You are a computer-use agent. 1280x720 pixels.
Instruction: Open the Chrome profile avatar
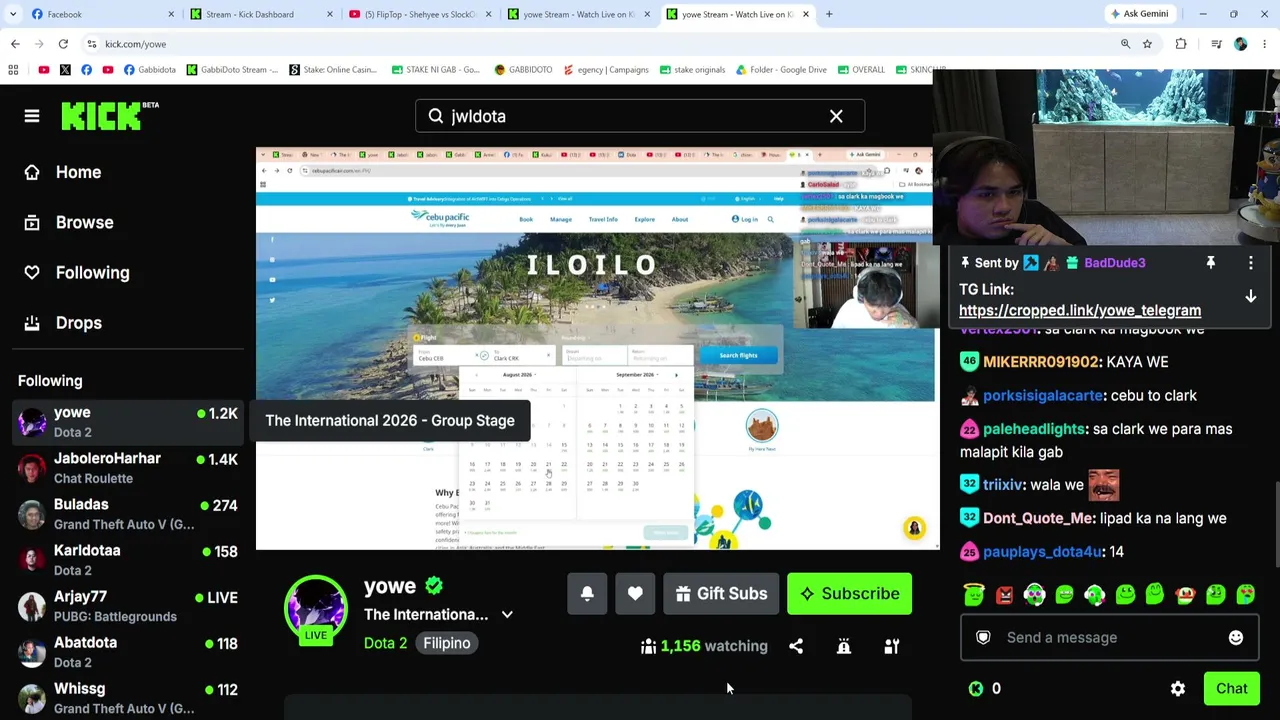coord(1241,44)
